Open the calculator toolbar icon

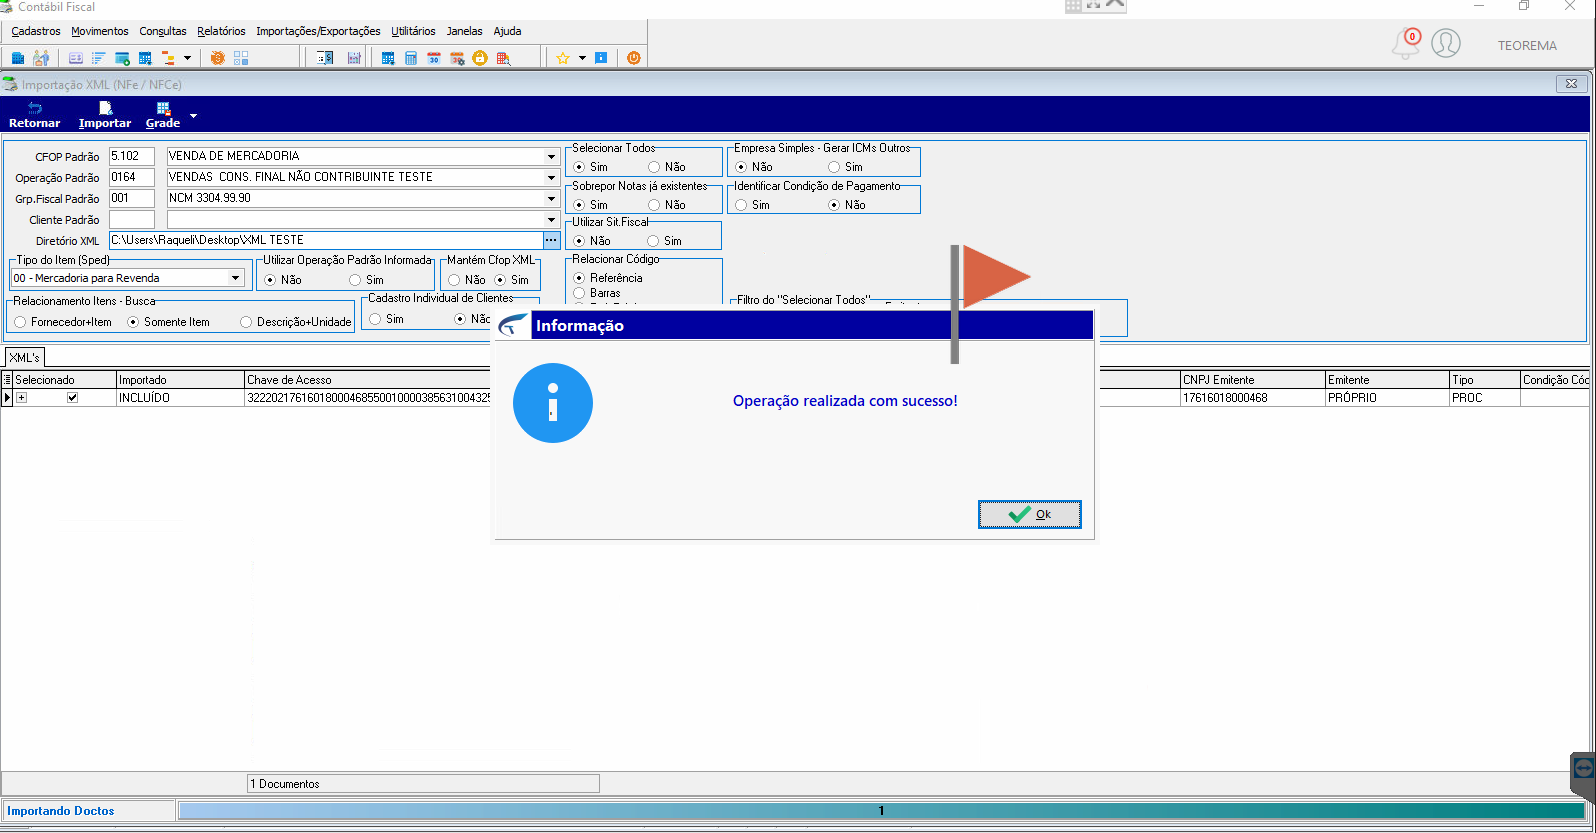click(411, 58)
